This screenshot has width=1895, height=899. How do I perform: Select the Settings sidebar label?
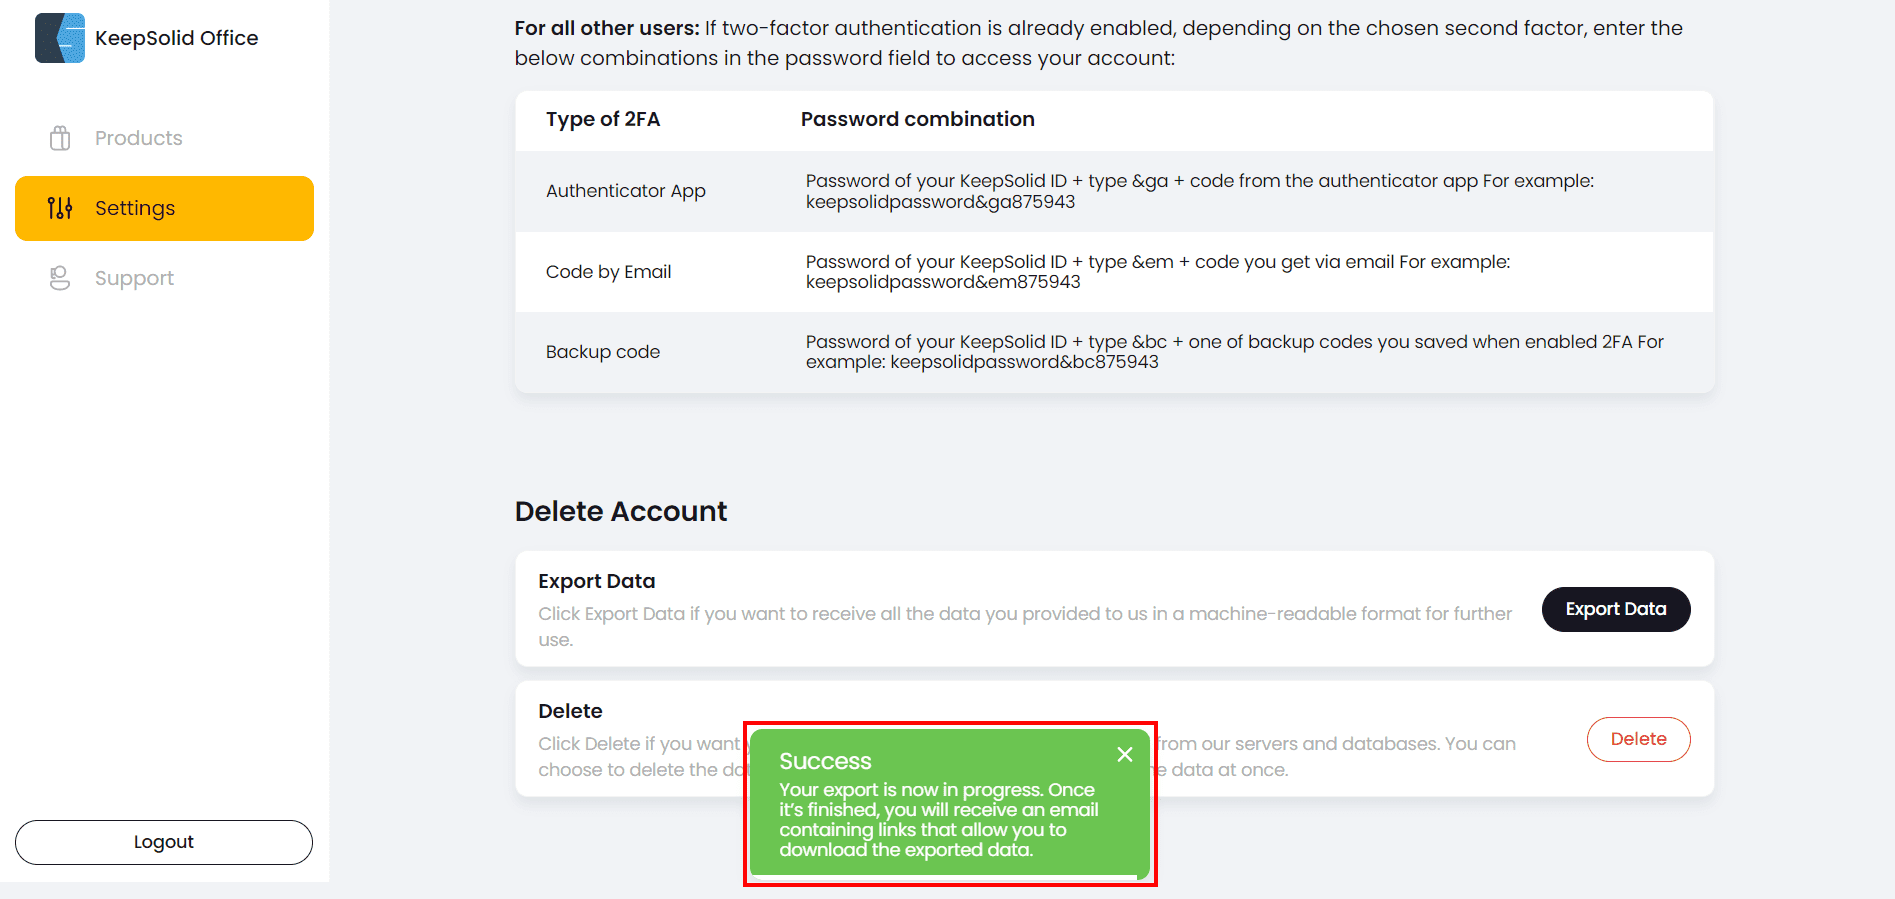coord(135,208)
